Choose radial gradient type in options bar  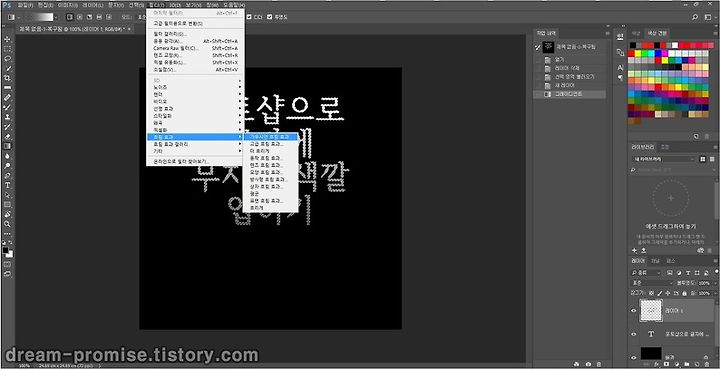[79, 17]
